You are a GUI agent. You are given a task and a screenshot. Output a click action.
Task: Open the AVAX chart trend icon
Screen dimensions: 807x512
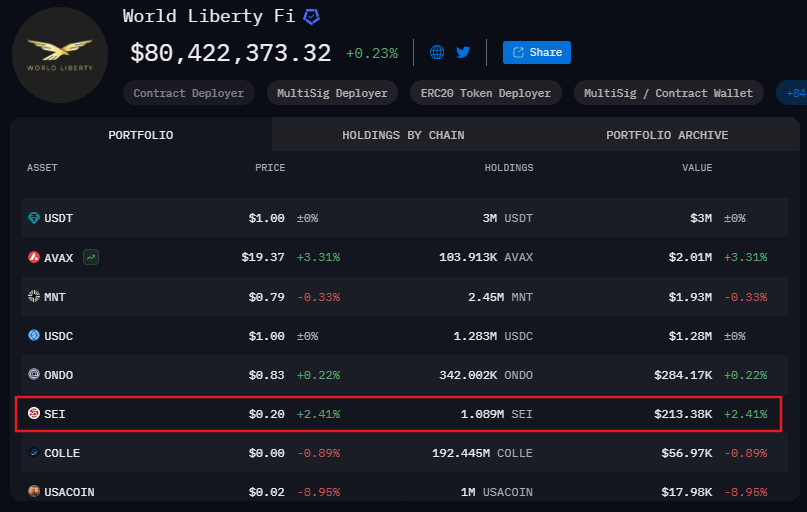point(91,257)
